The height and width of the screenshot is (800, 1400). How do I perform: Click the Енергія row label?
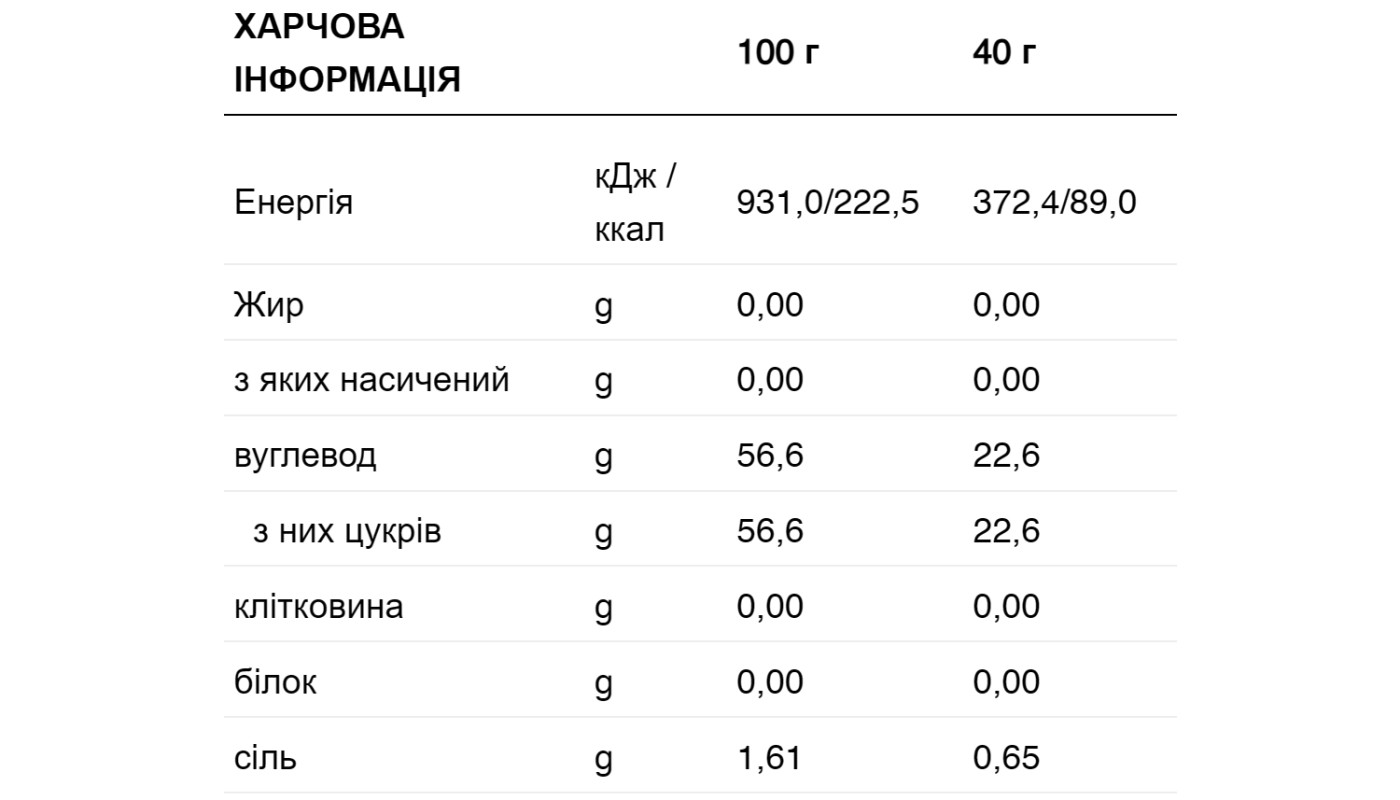(x=293, y=203)
